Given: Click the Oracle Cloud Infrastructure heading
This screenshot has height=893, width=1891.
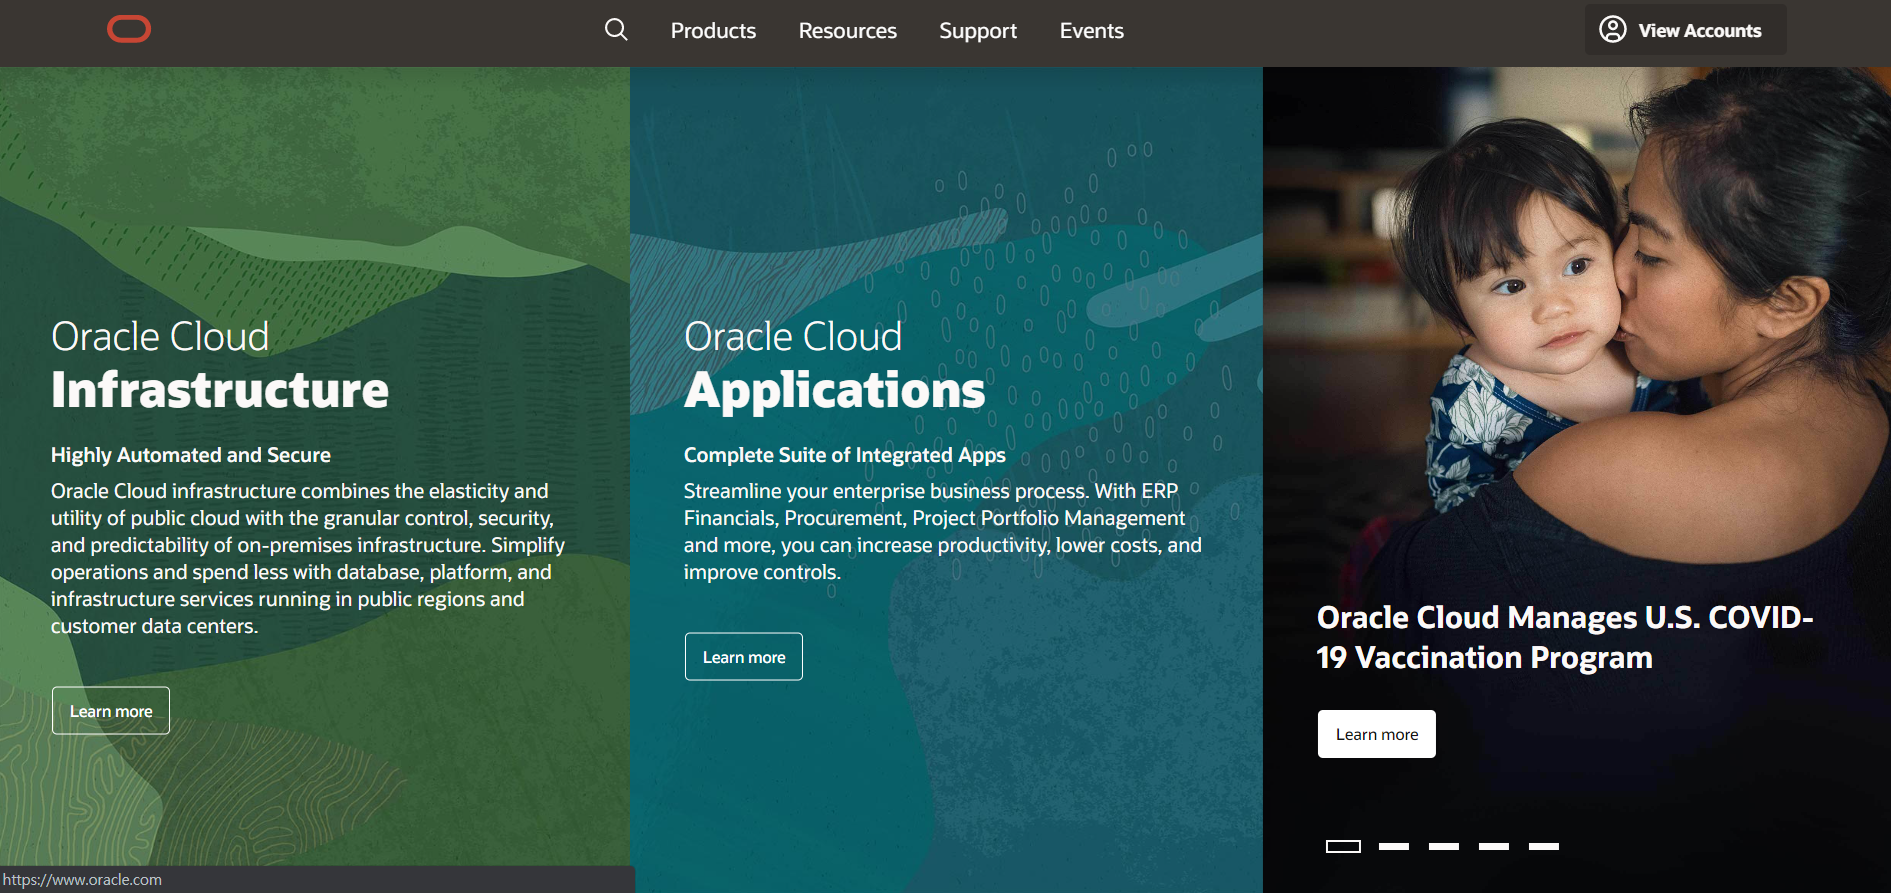Looking at the screenshot, I should click(x=220, y=365).
